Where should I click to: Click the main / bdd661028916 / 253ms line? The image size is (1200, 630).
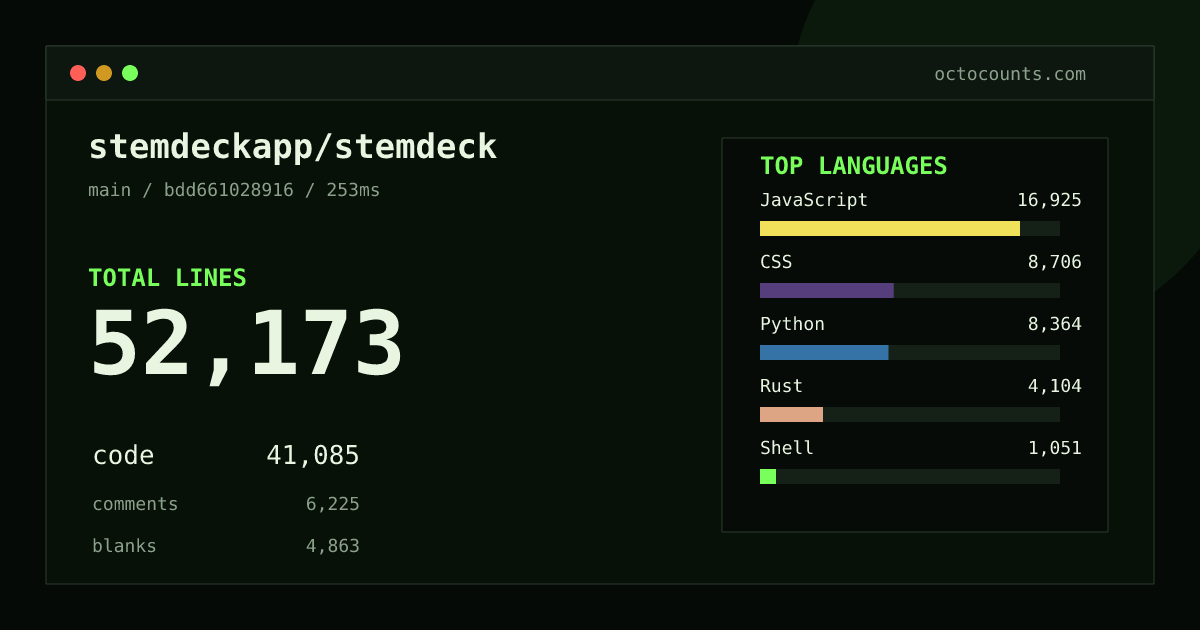pos(234,190)
